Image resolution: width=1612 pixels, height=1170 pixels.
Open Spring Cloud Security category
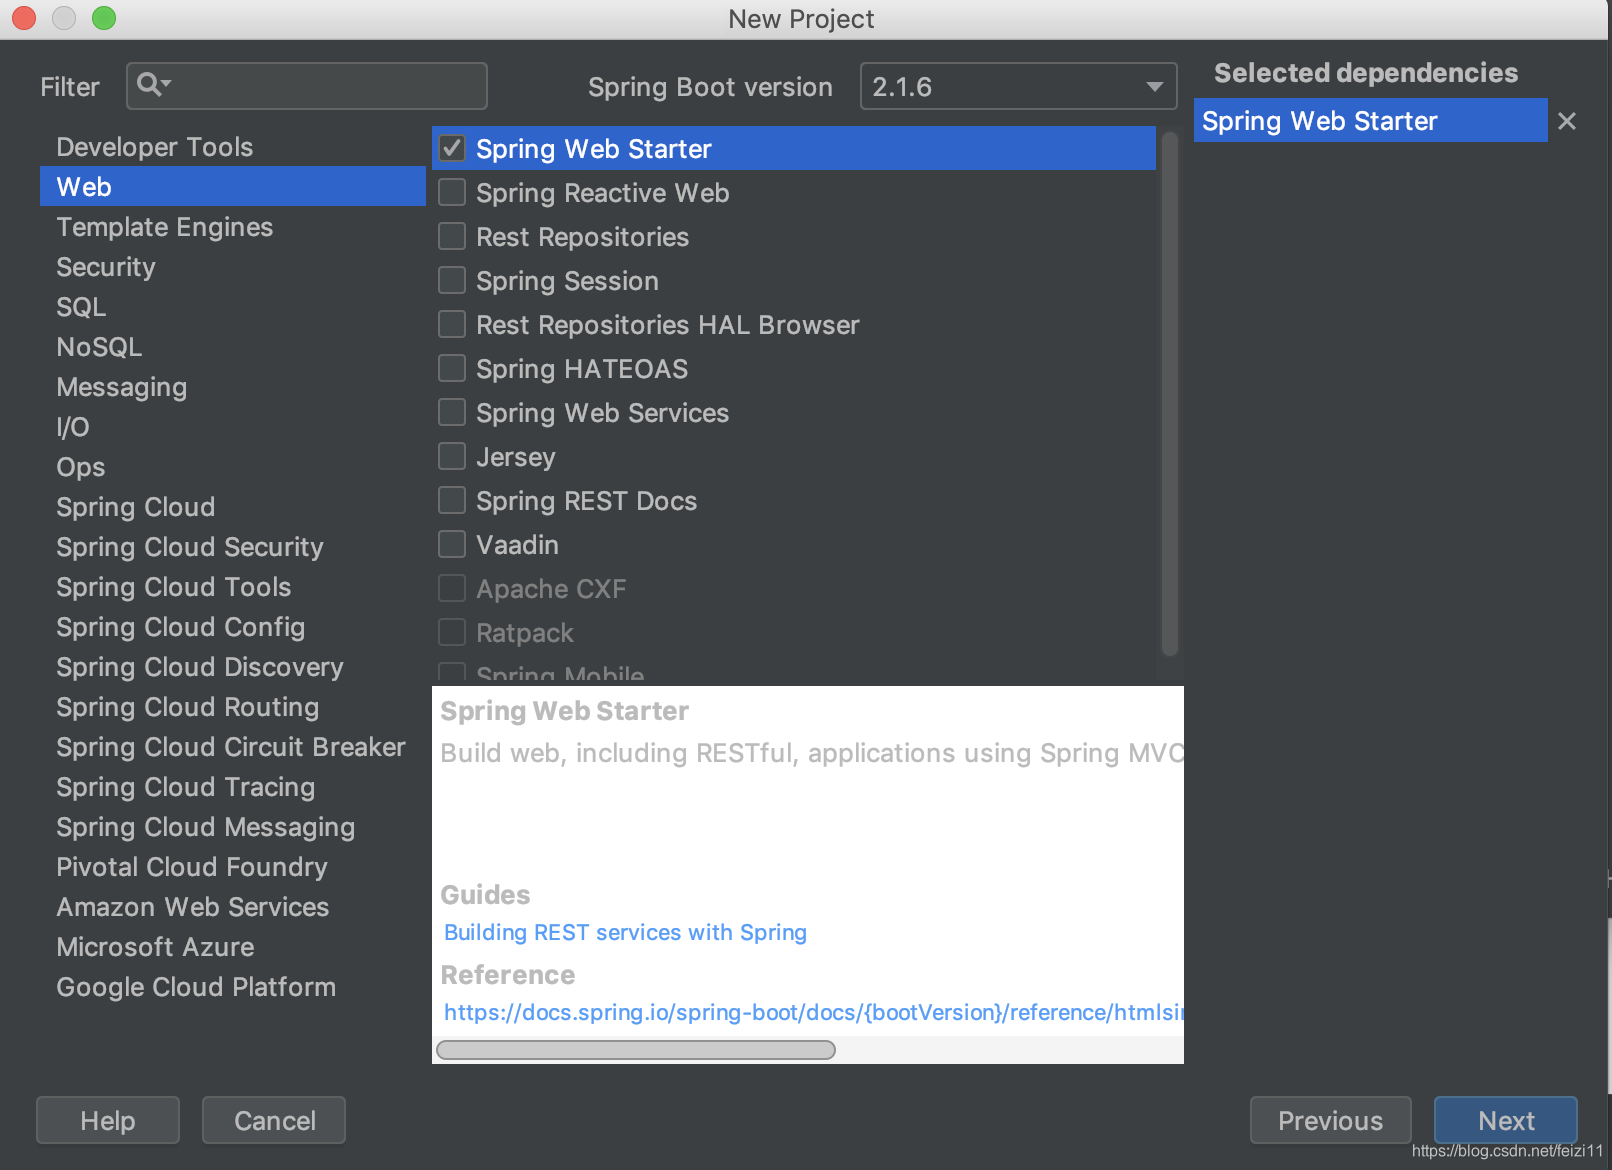pyautogui.click(x=232, y=547)
